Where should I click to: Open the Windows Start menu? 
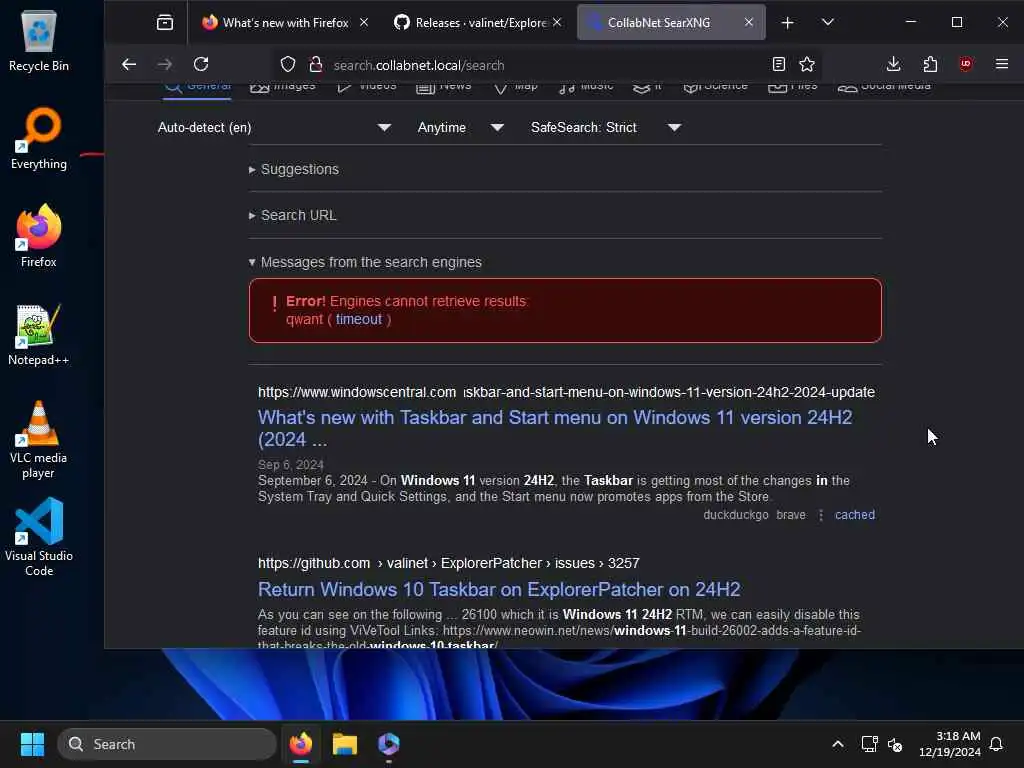click(x=32, y=744)
